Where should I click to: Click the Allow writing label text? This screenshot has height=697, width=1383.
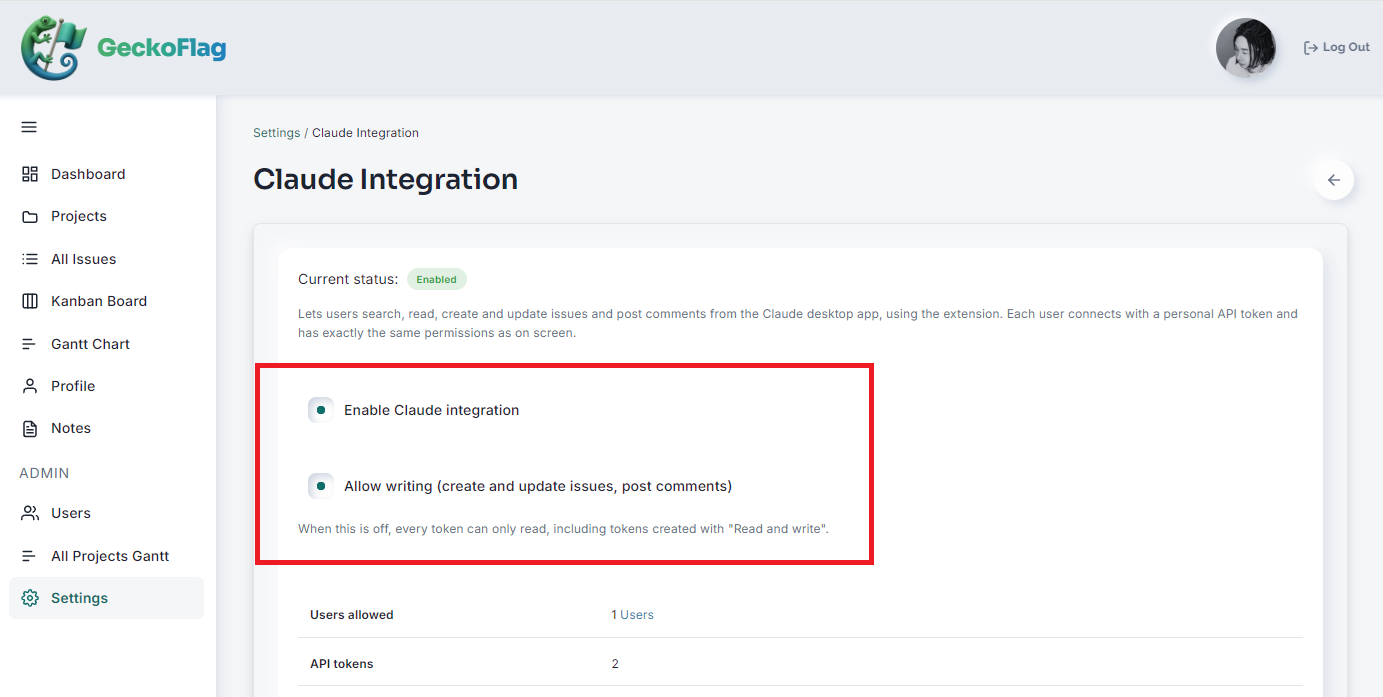click(538, 486)
